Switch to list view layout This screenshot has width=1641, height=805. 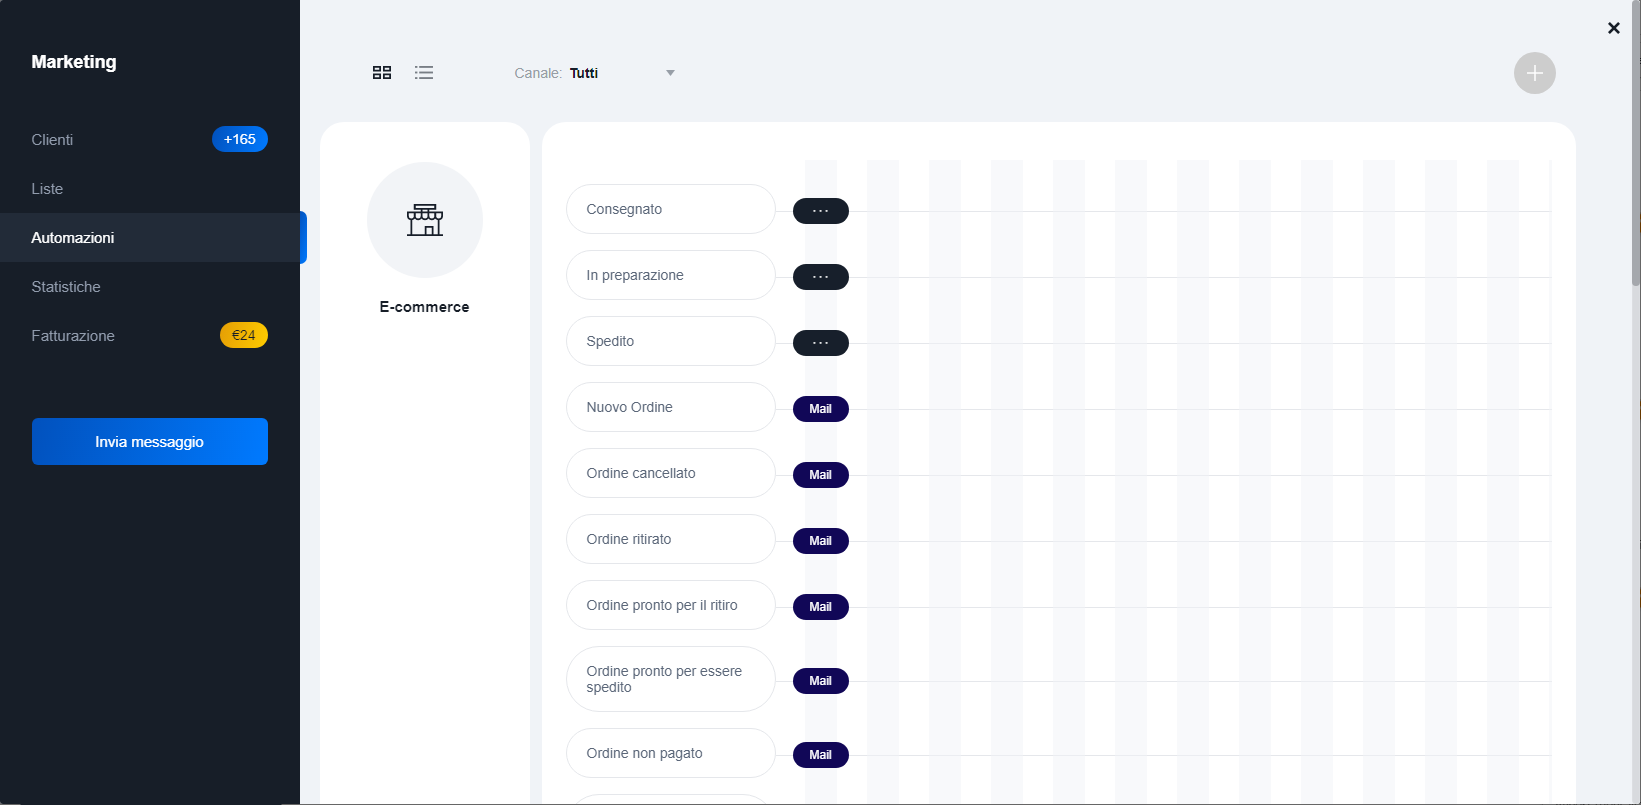(x=424, y=73)
